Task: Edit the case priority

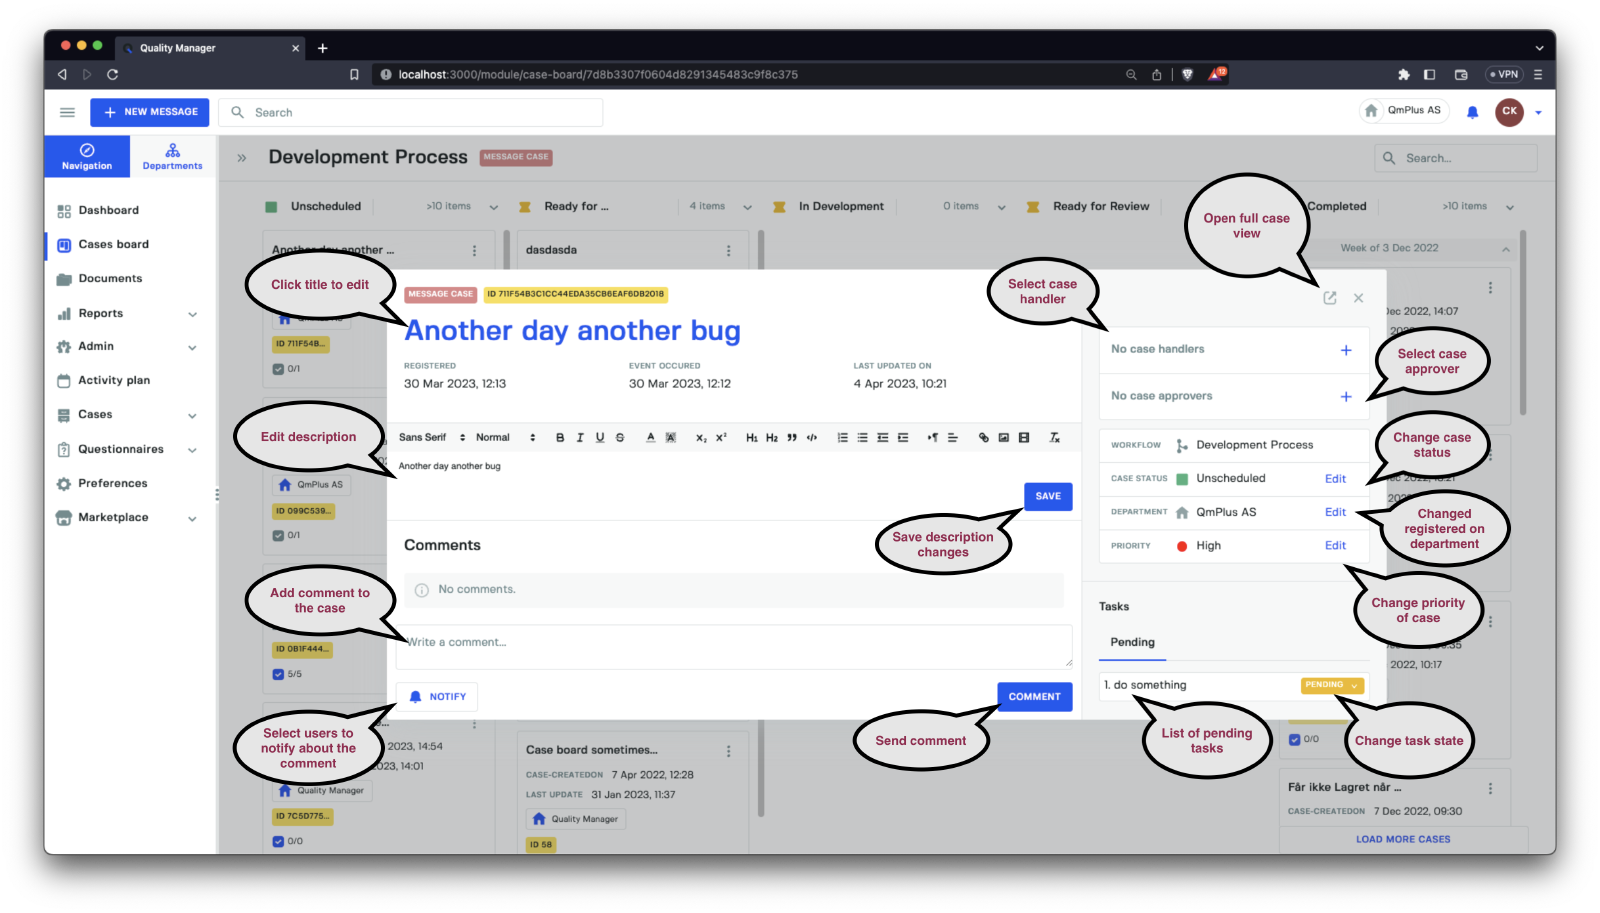Action: click(x=1335, y=546)
